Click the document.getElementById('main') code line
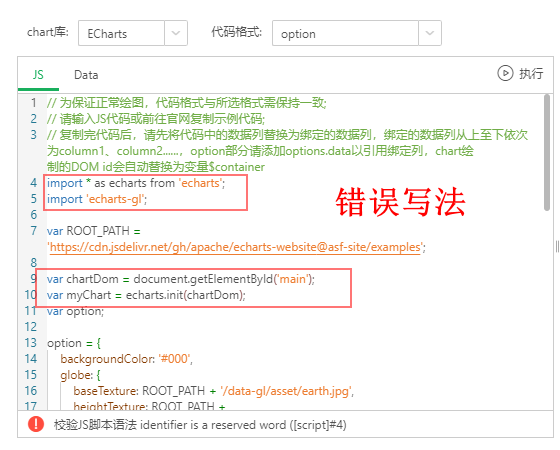 181,279
